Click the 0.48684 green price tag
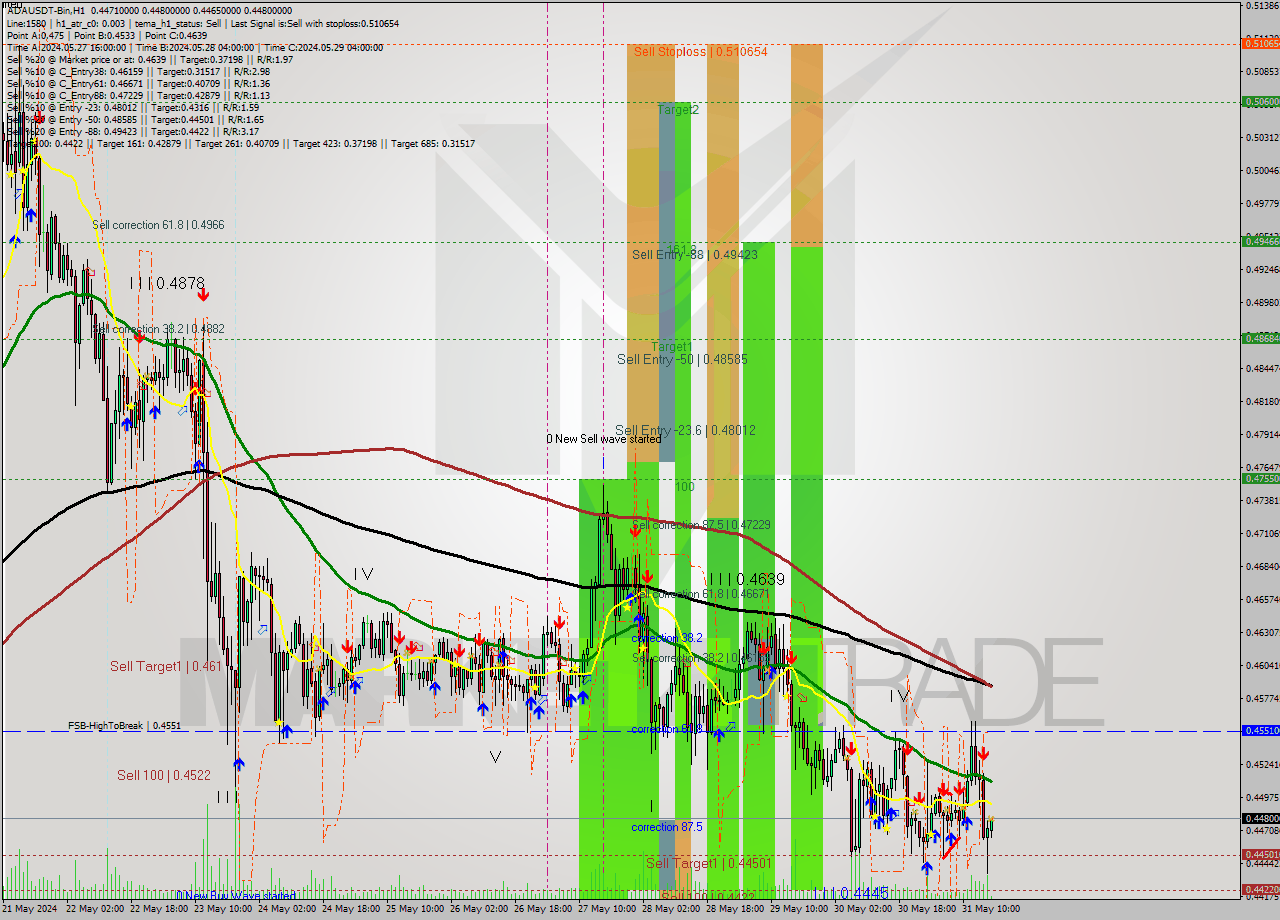 point(1260,338)
